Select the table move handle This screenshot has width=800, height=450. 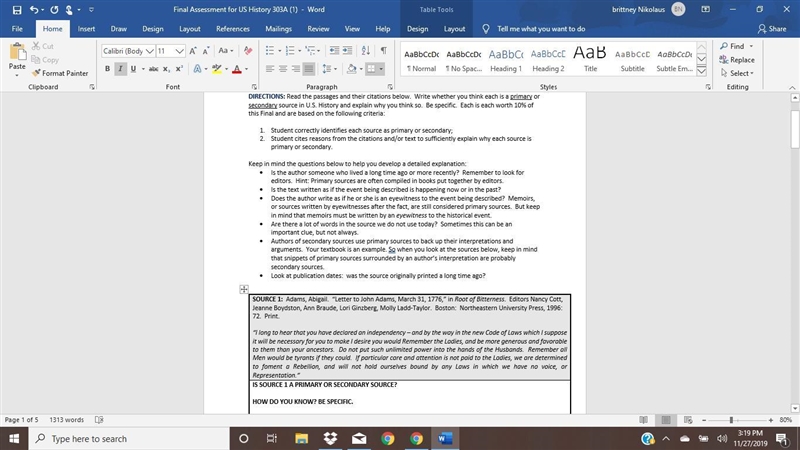coord(244,289)
